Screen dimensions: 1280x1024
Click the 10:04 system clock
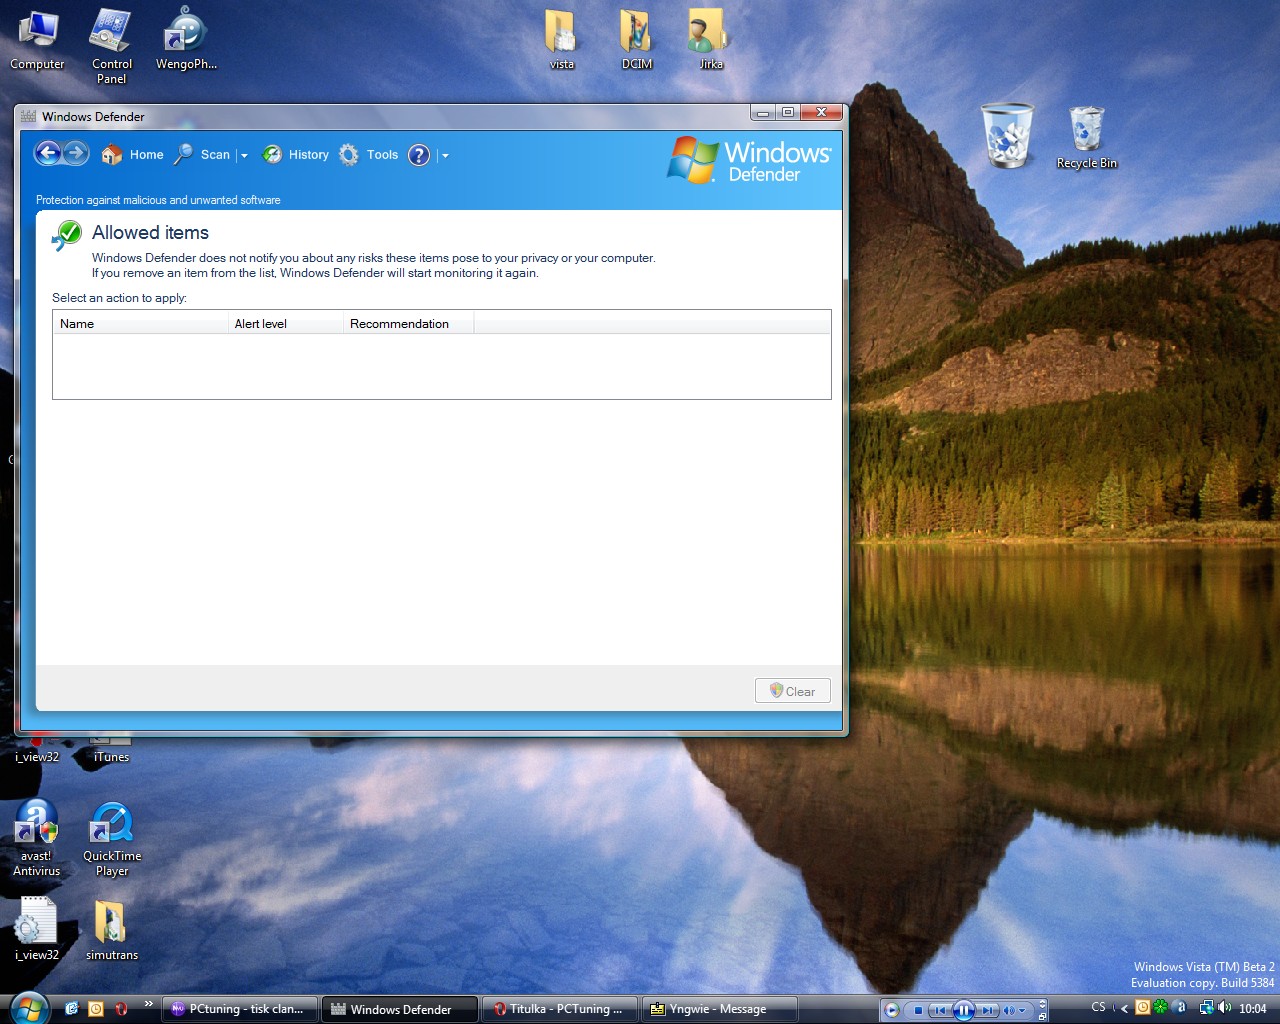pyautogui.click(x=1253, y=1009)
